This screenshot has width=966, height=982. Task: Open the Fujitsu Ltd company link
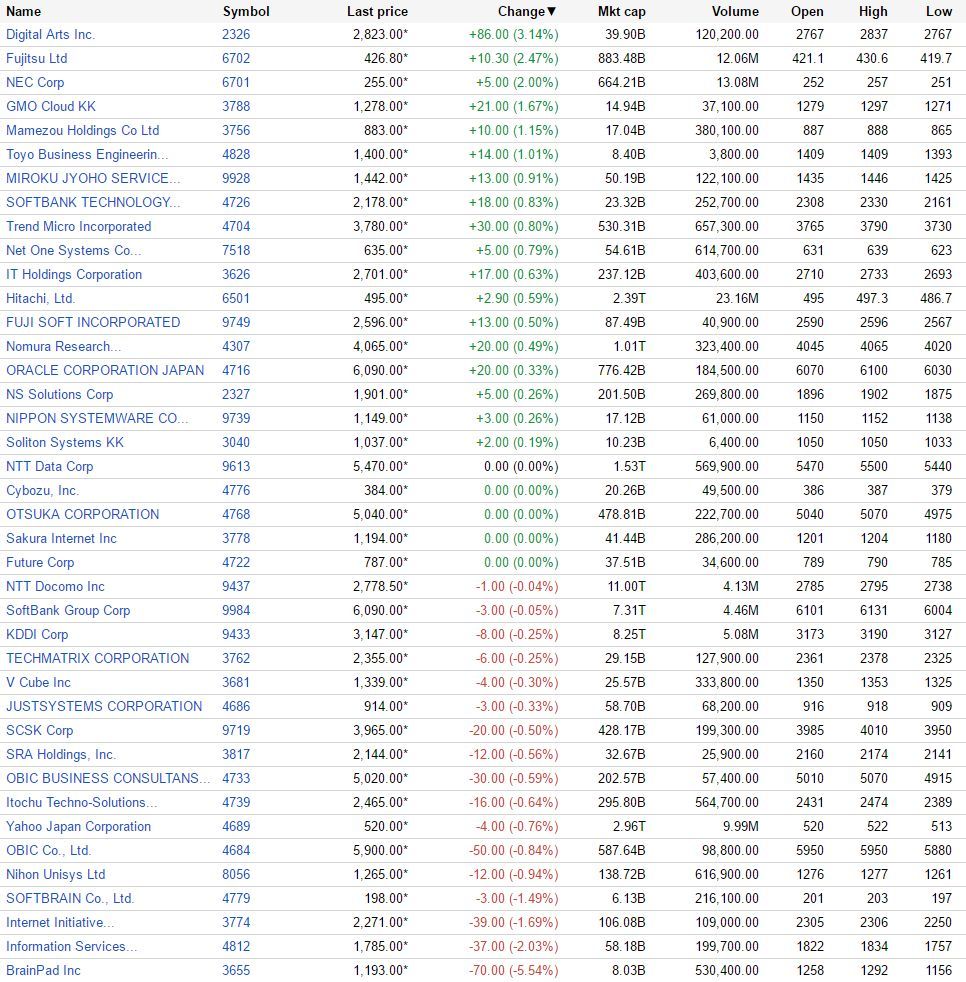click(36, 58)
